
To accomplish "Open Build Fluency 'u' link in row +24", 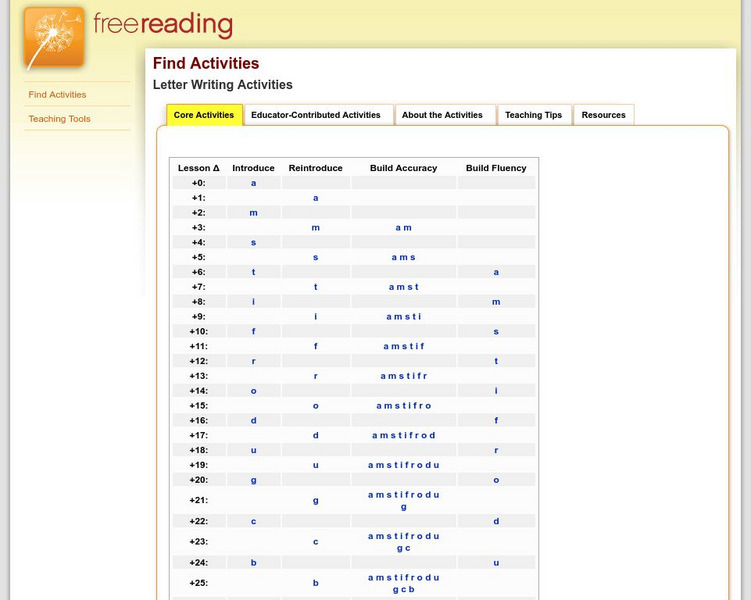I will click(496, 563).
